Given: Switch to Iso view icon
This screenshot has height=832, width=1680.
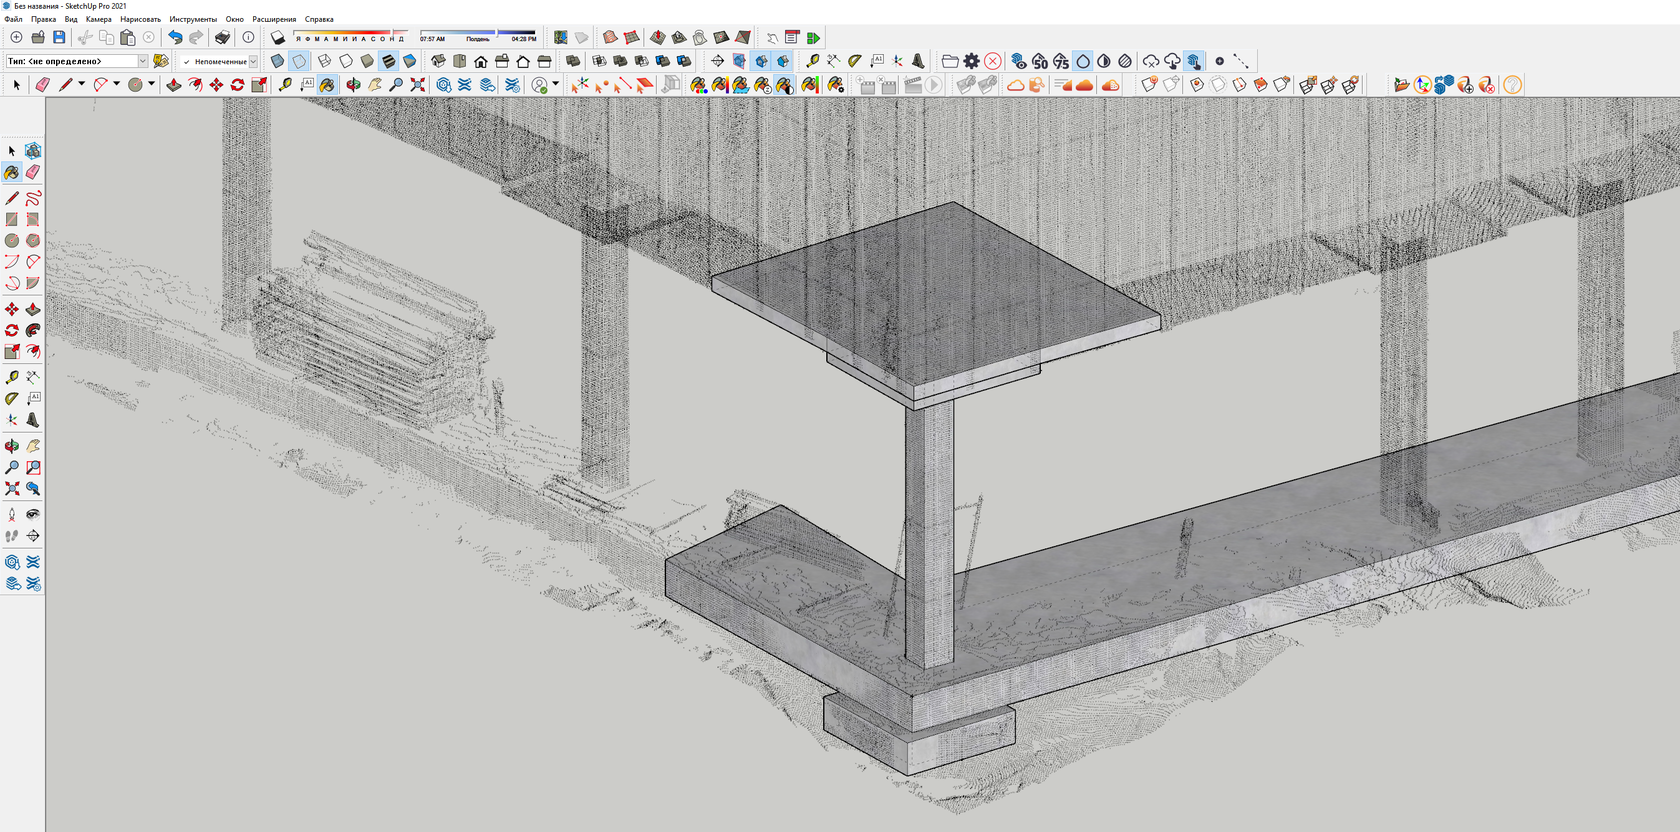Looking at the screenshot, I should 438,61.
